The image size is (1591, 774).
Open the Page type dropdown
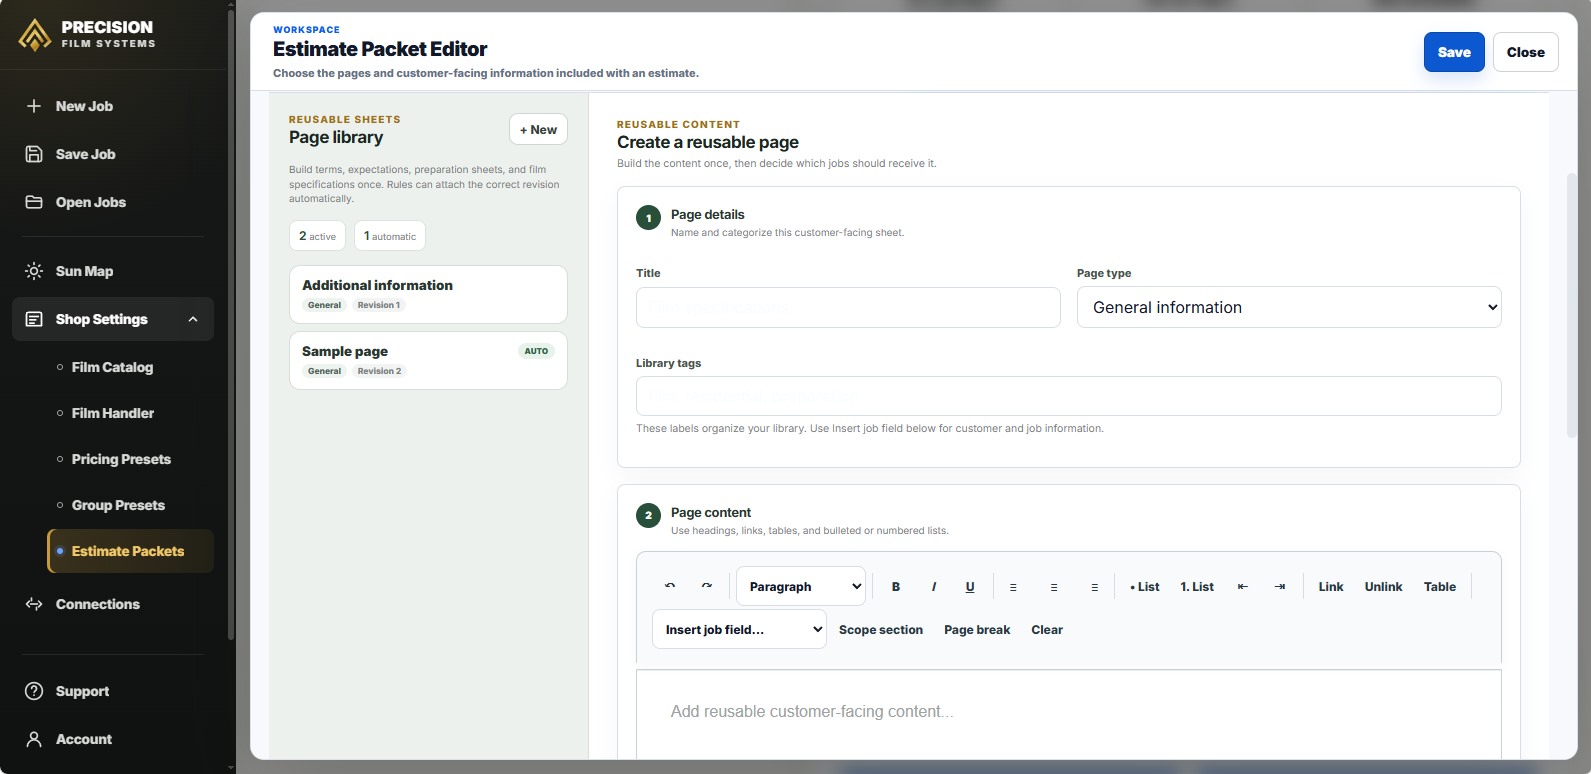[x=1289, y=307]
